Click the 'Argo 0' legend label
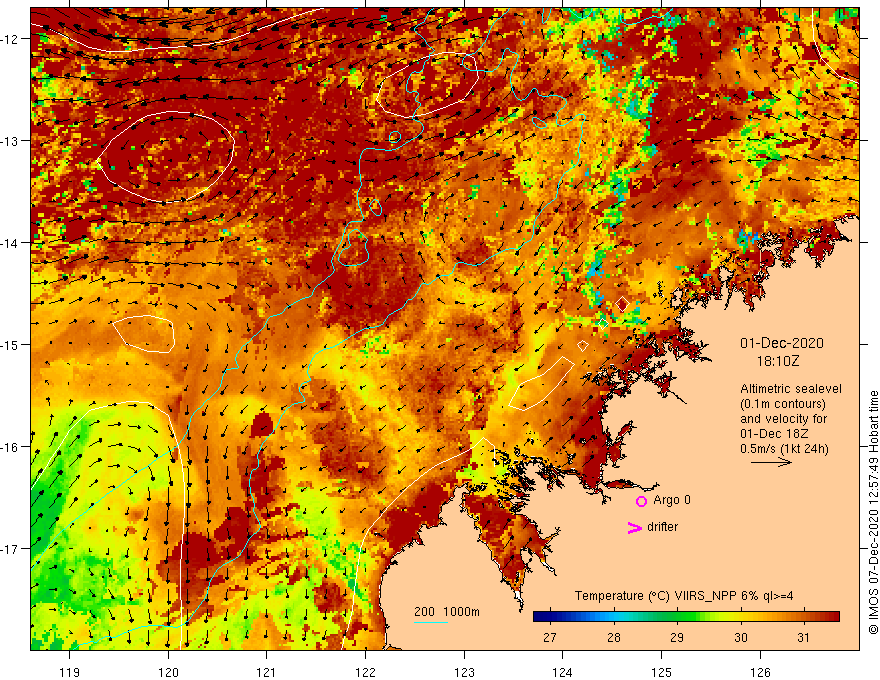Viewport: 880px width, 680px height. [x=672, y=500]
